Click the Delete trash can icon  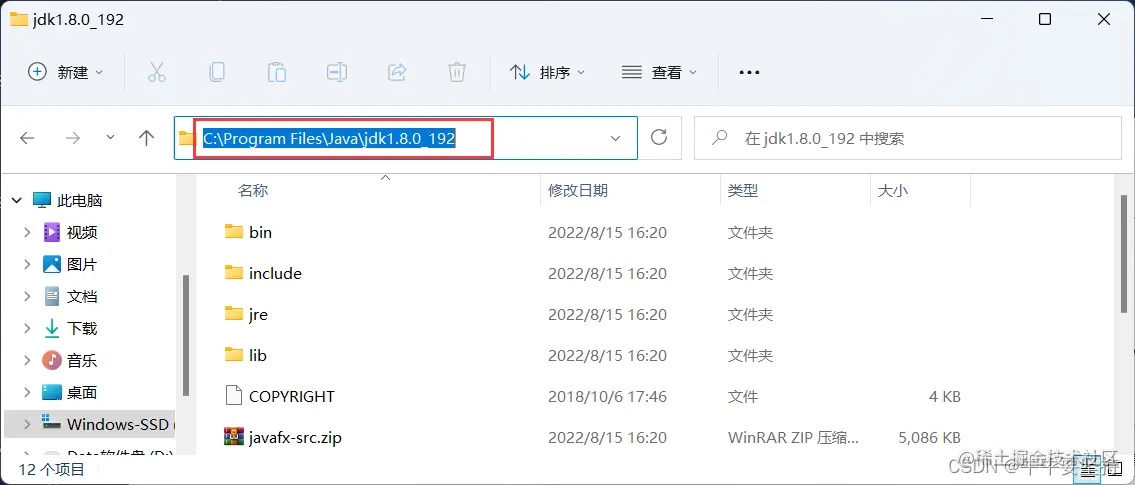[x=457, y=72]
